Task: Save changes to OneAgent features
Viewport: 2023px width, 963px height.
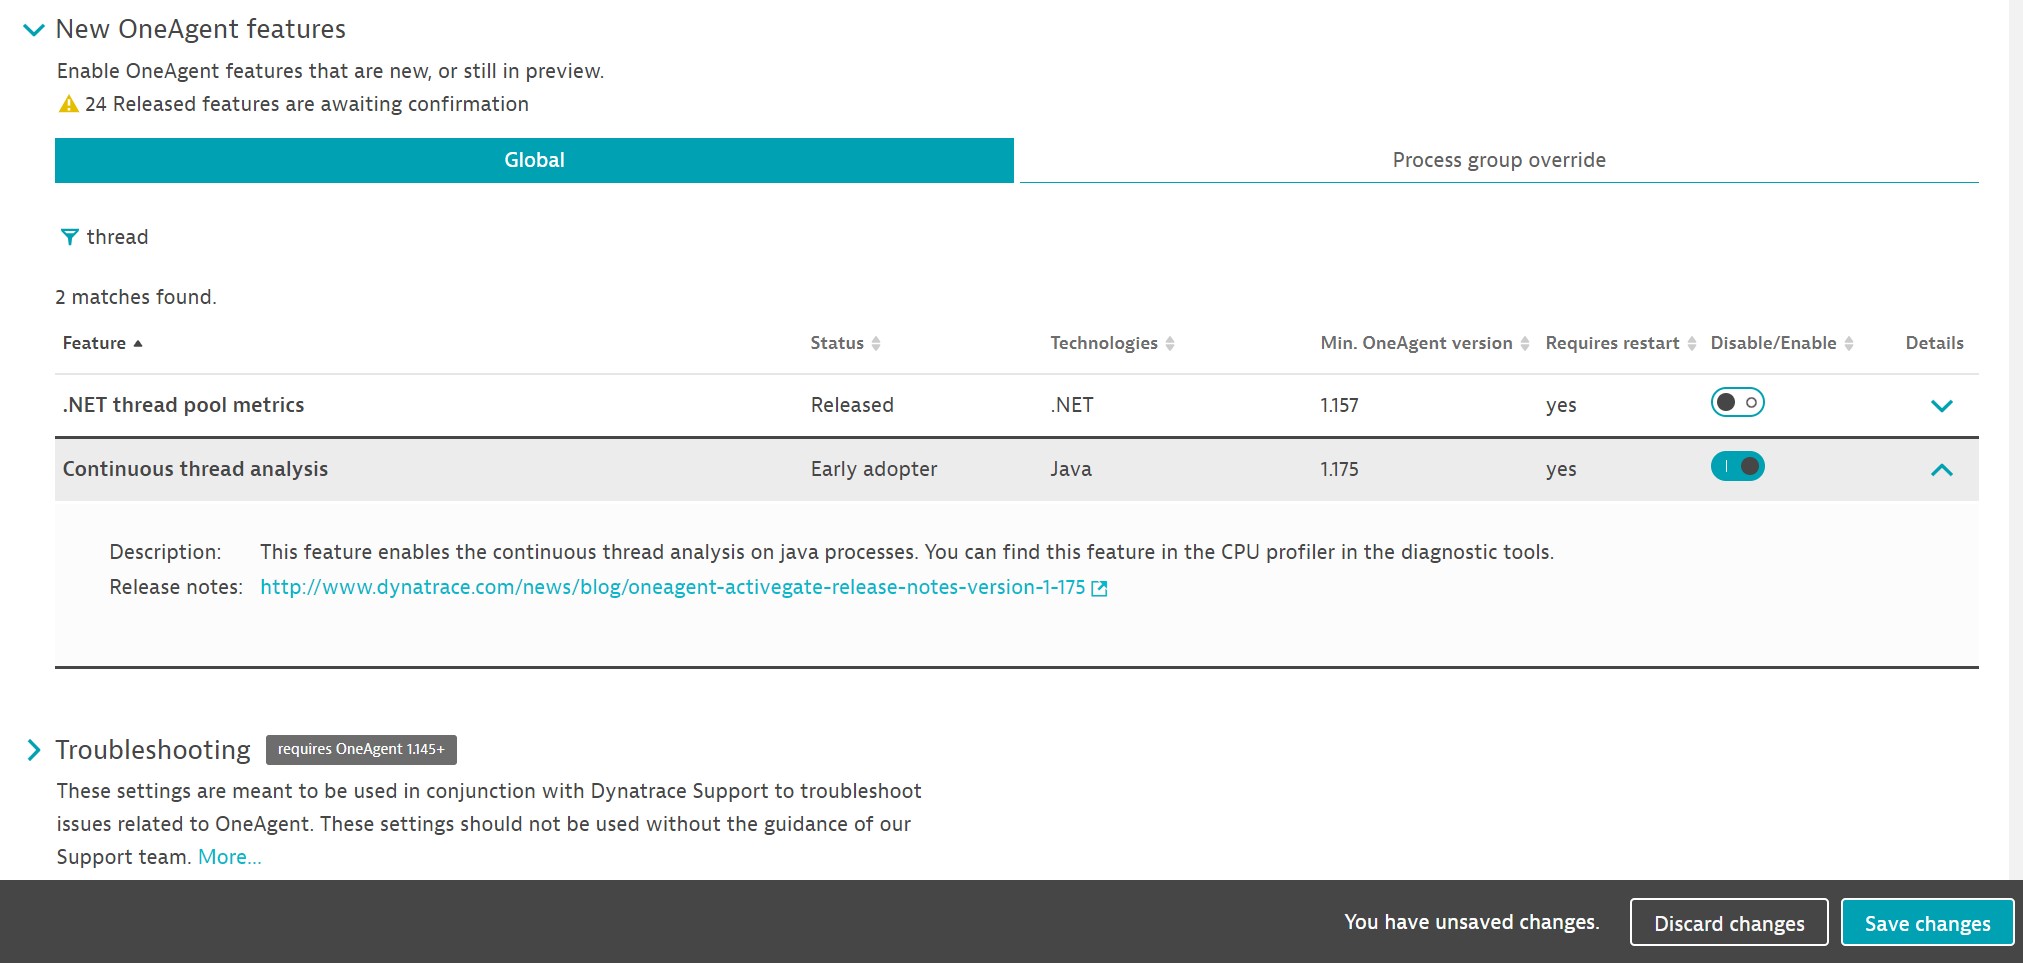Action: pyautogui.click(x=1927, y=923)
